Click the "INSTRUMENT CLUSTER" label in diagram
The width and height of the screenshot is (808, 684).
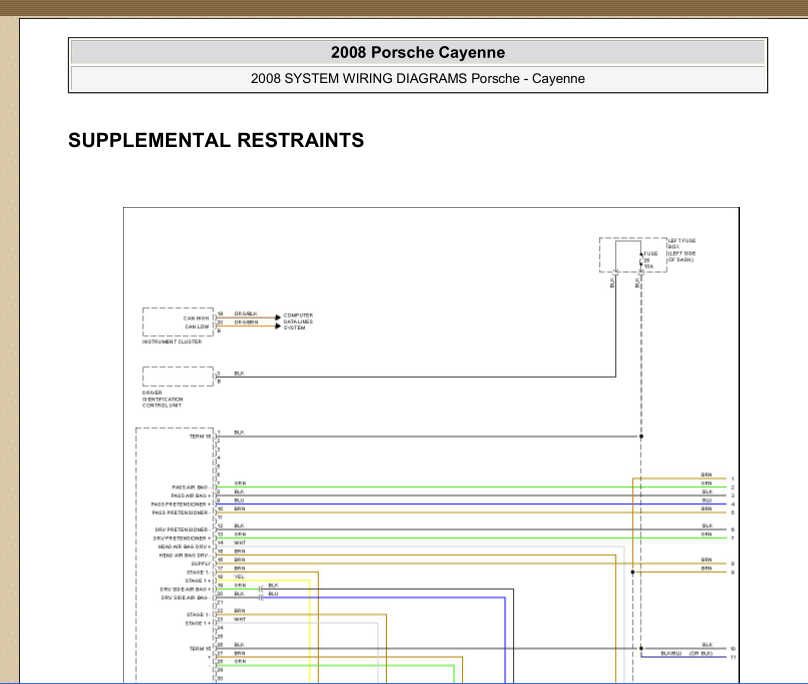pyautogui.click(x=172, y=342)
